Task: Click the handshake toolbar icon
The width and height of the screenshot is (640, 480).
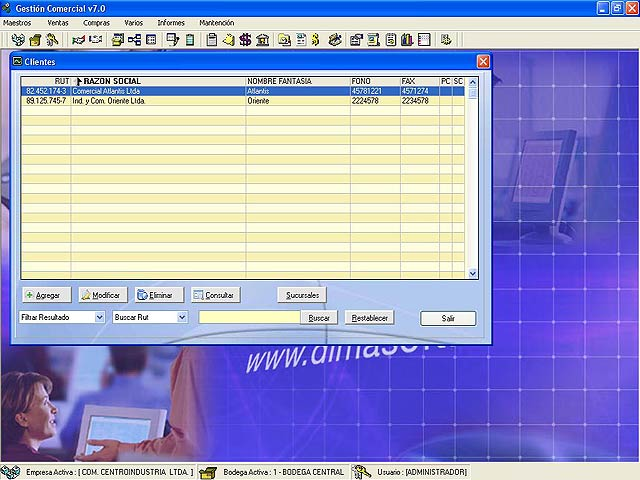Action: (77, 40)
